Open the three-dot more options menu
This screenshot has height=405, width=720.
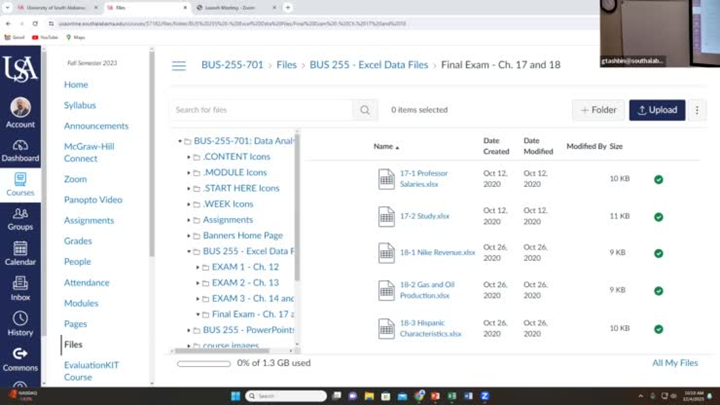697,110
